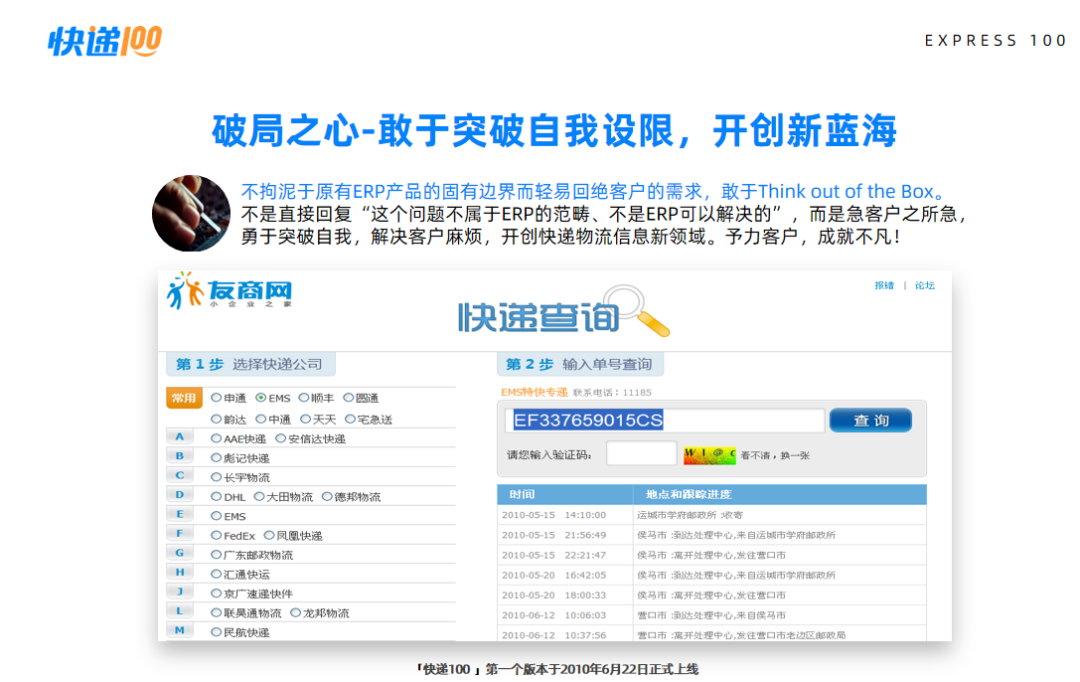Click the timestamp 2010-05-15 14:10:00
1080x682 pixels.
pos(554,515)
